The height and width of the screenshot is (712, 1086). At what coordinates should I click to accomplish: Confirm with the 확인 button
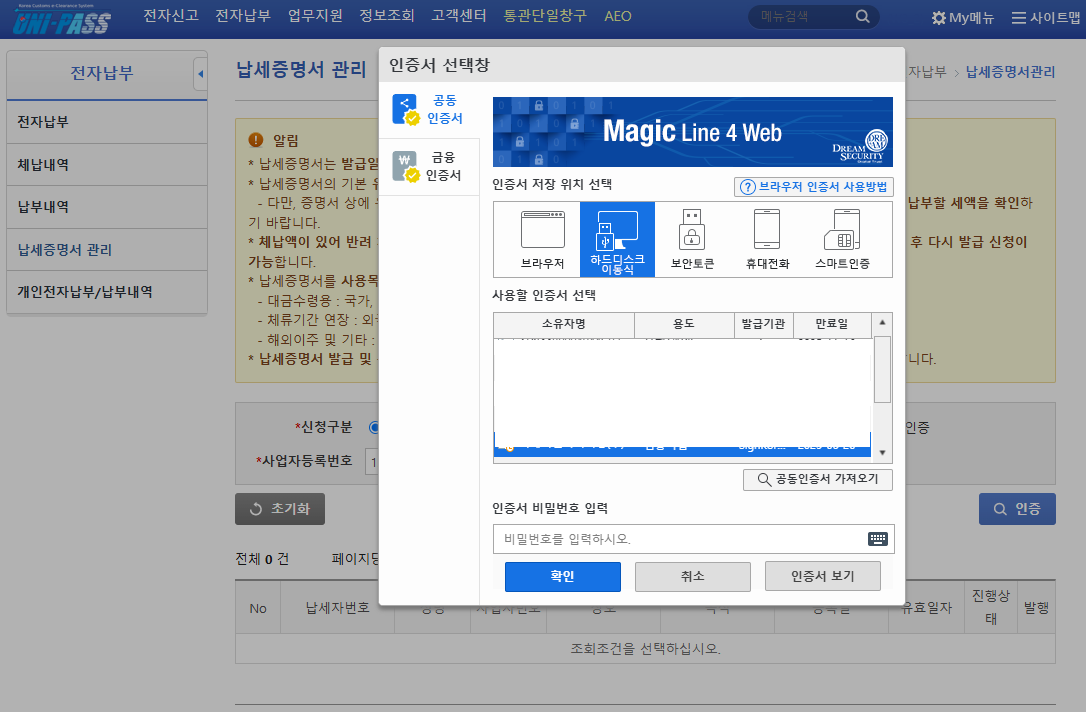tap(562, 576)
